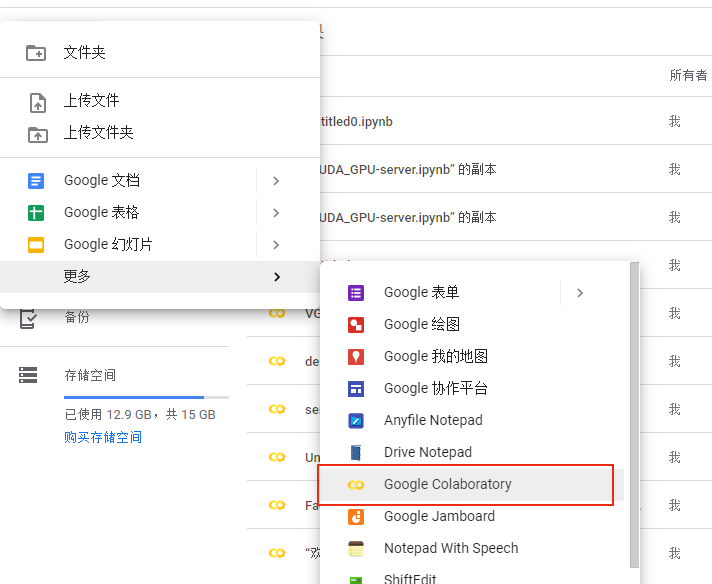This screenshot has height=584, width=712.
Task: Choose 文件夹 to create a folder
Action: (160, 53)
